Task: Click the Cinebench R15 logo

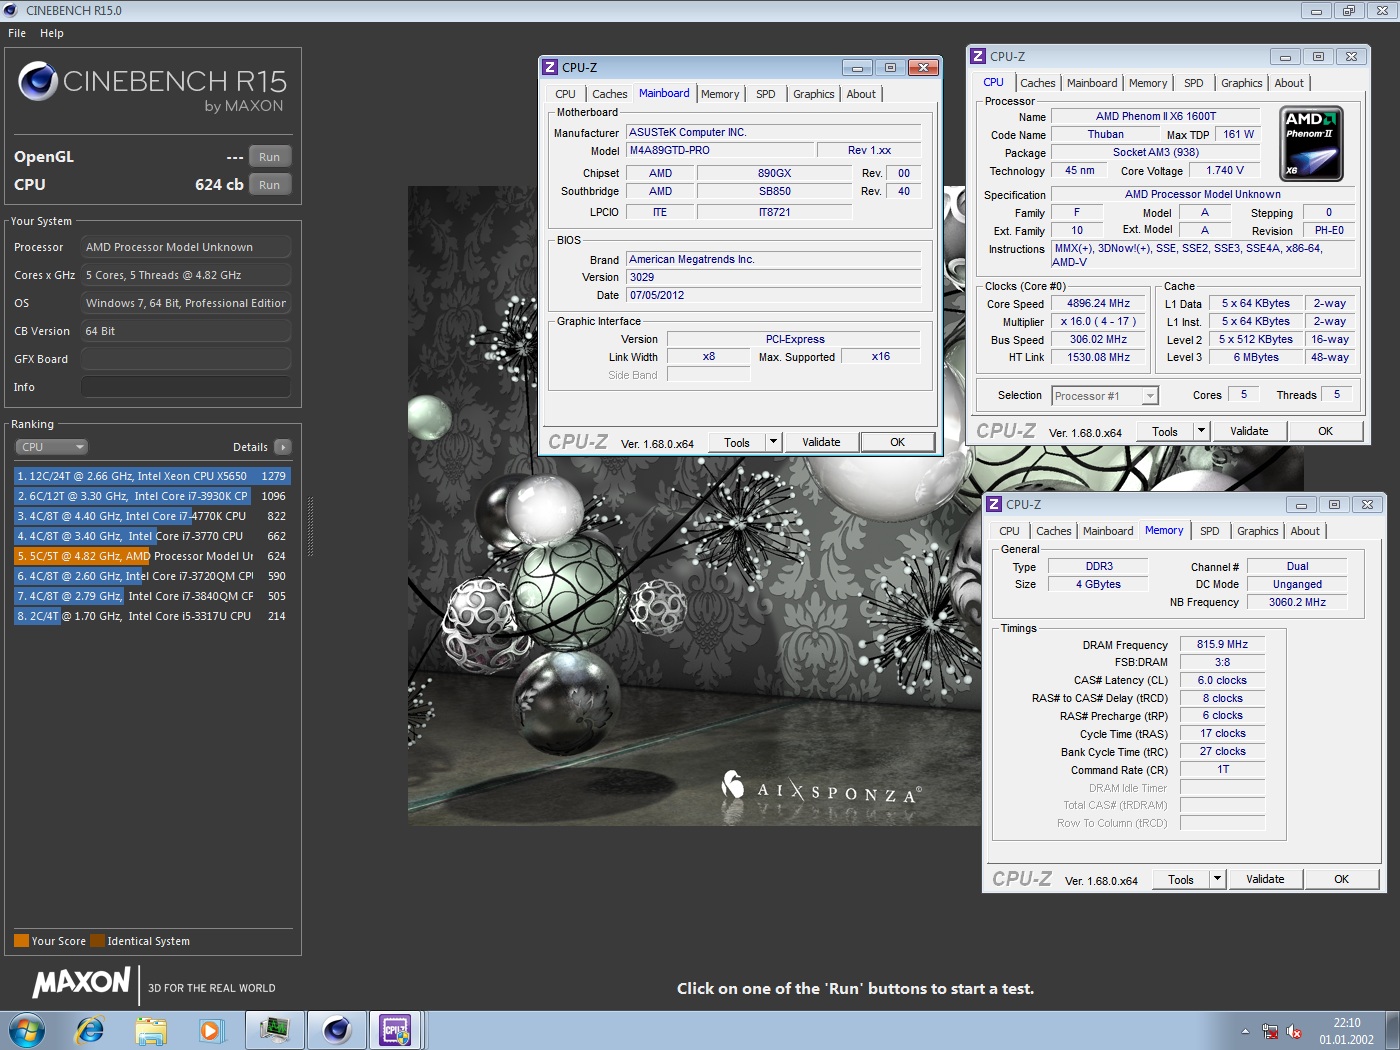Action: coord(152,87)
